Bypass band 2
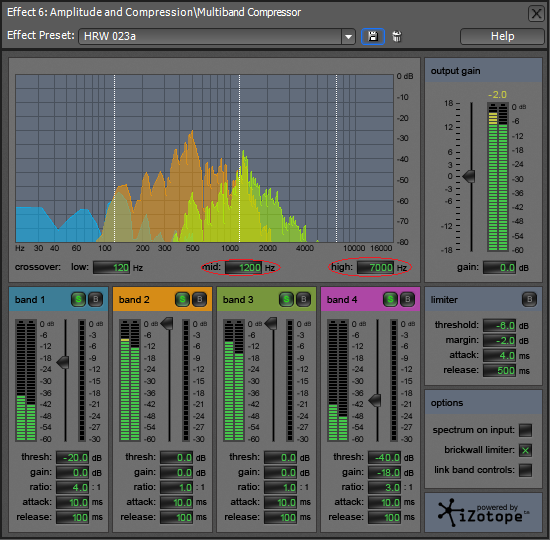Screen dimensions: 550x540 [x=199, y=299]
